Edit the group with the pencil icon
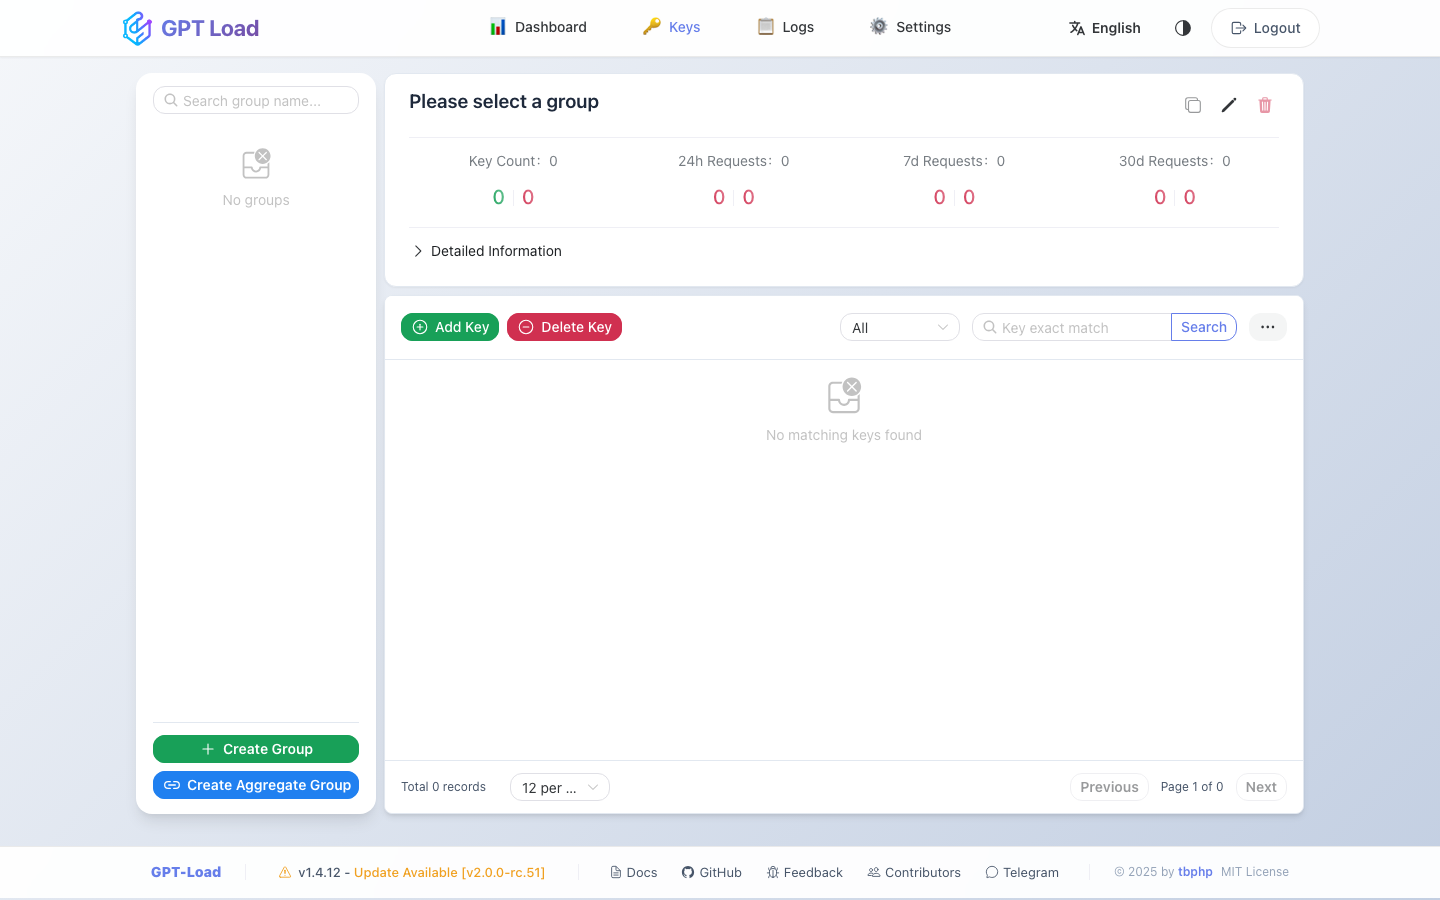Image resolution: width=1440 pixels, height=900 pixels. (x=1229, y=105)
